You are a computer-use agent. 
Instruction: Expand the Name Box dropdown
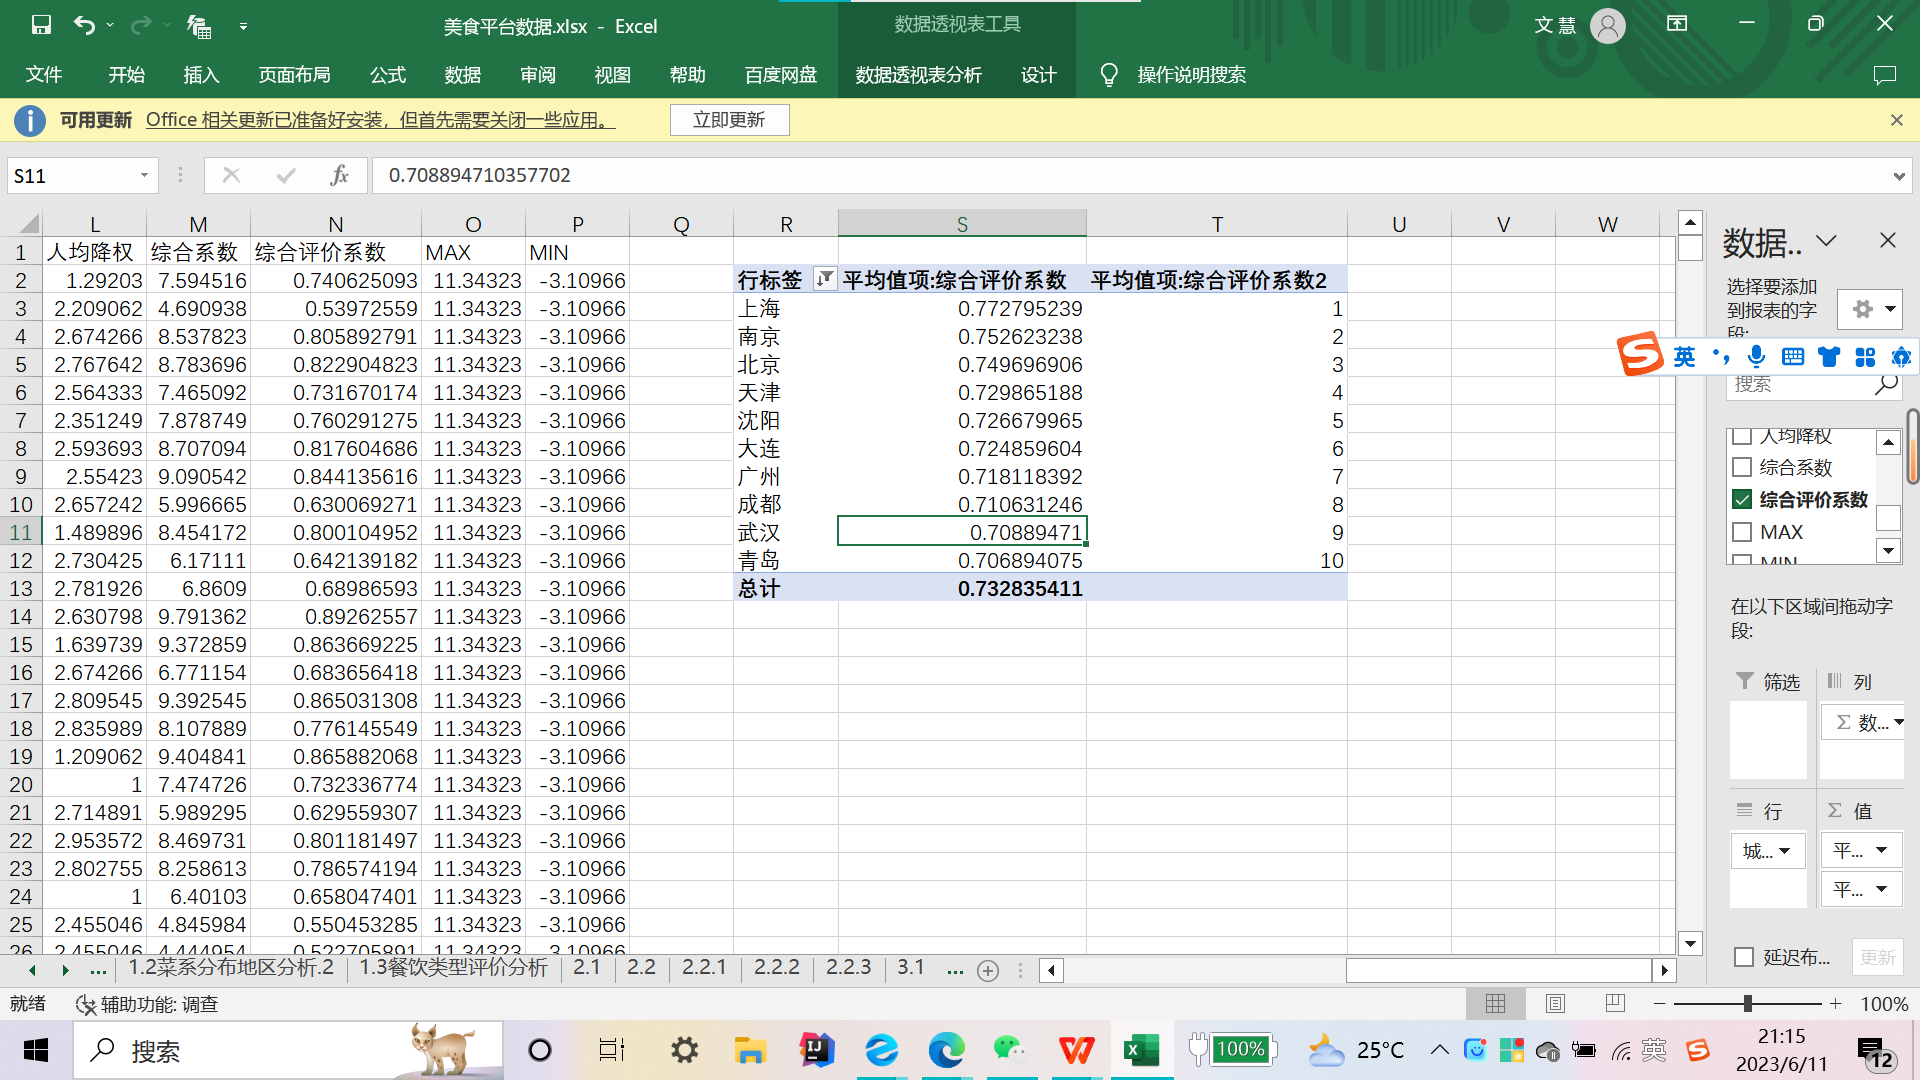pyautogui.click(x=144, y=175)
